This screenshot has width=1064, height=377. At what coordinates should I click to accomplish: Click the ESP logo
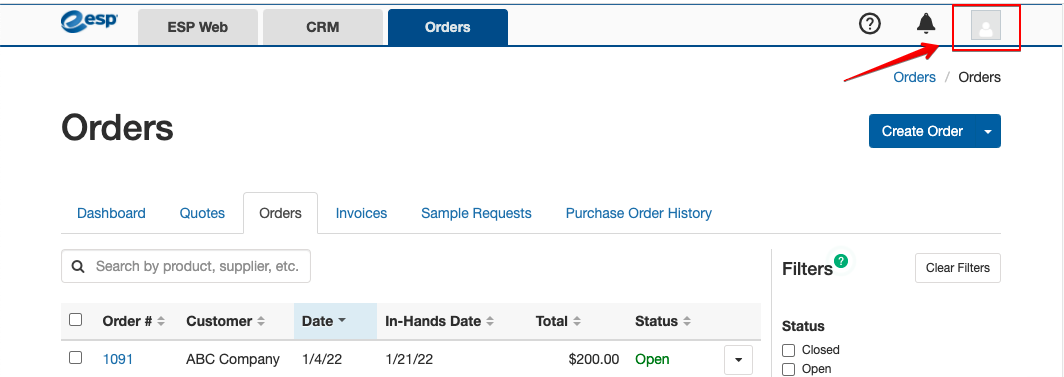(x=89, y=22)
